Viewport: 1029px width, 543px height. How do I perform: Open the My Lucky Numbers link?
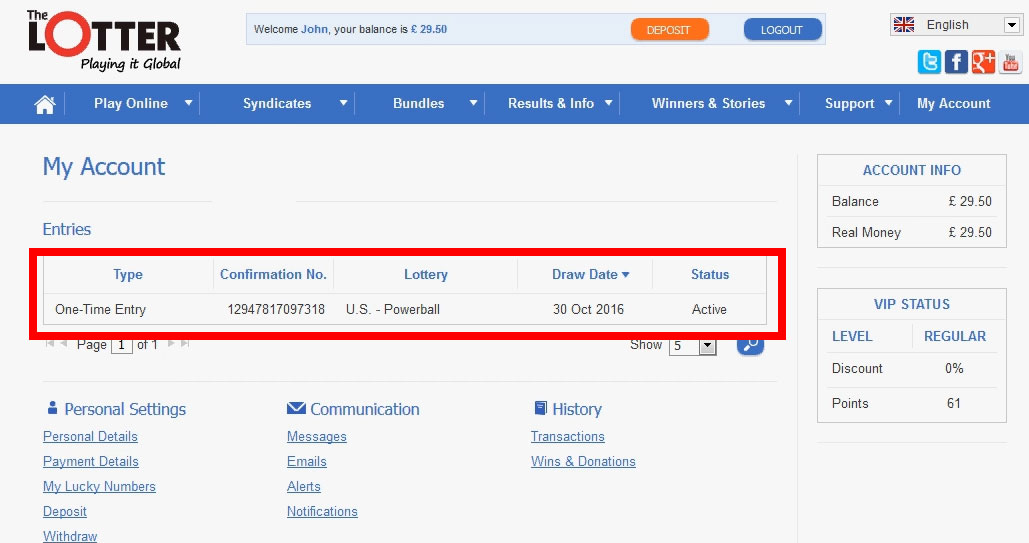click(99, 487)
